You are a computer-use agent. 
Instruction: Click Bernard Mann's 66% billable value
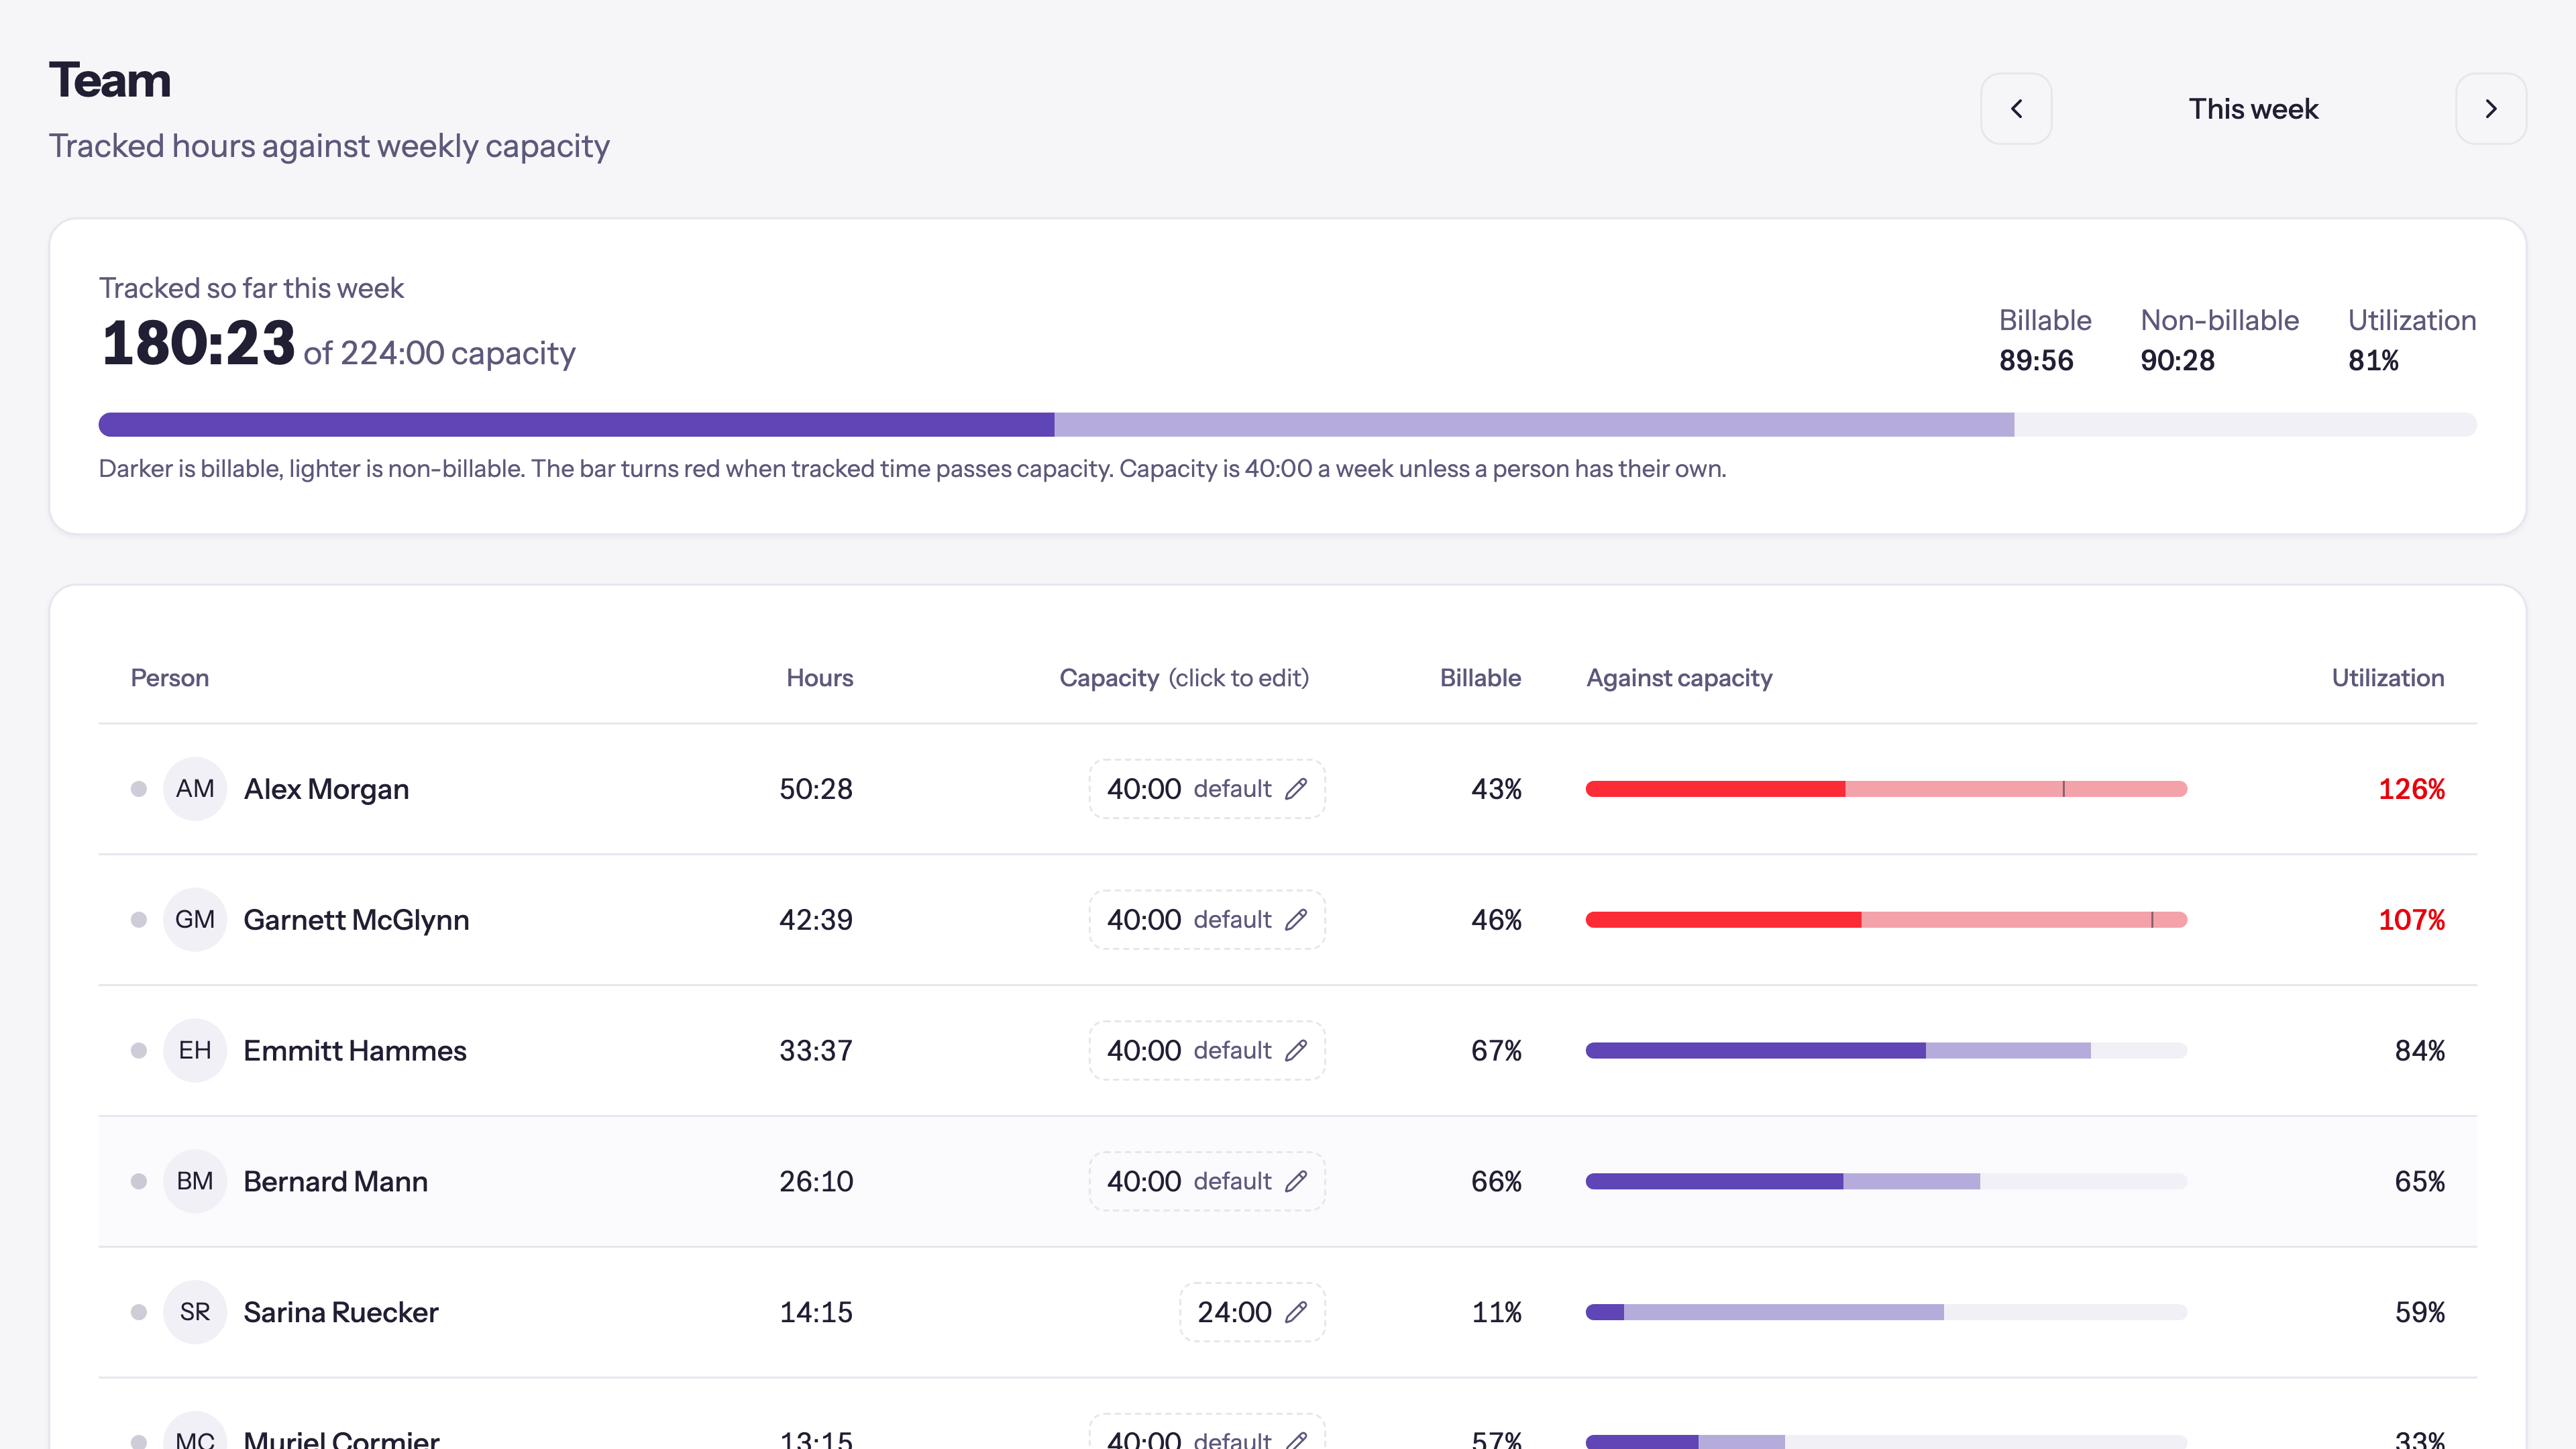tap(1496, 1182)
